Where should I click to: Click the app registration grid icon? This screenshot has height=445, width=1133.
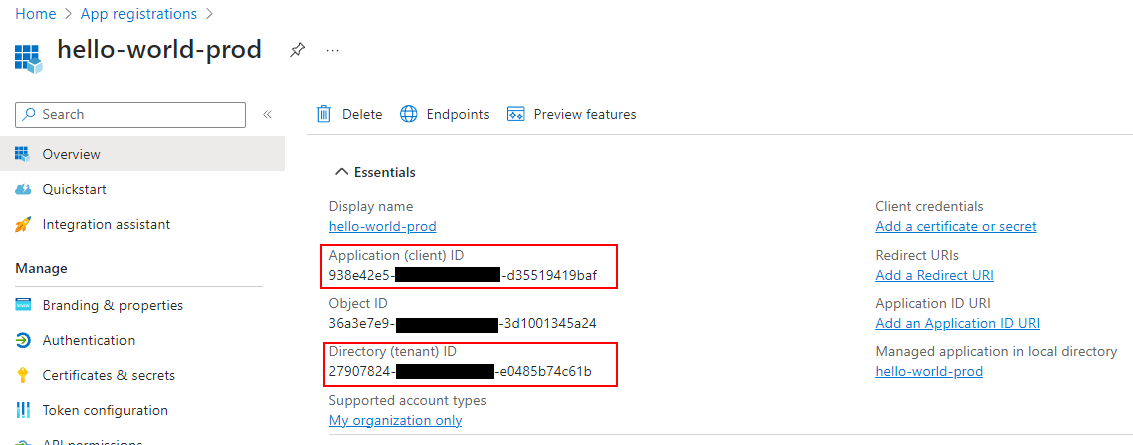pyautogui.click(x=29, y=58)
